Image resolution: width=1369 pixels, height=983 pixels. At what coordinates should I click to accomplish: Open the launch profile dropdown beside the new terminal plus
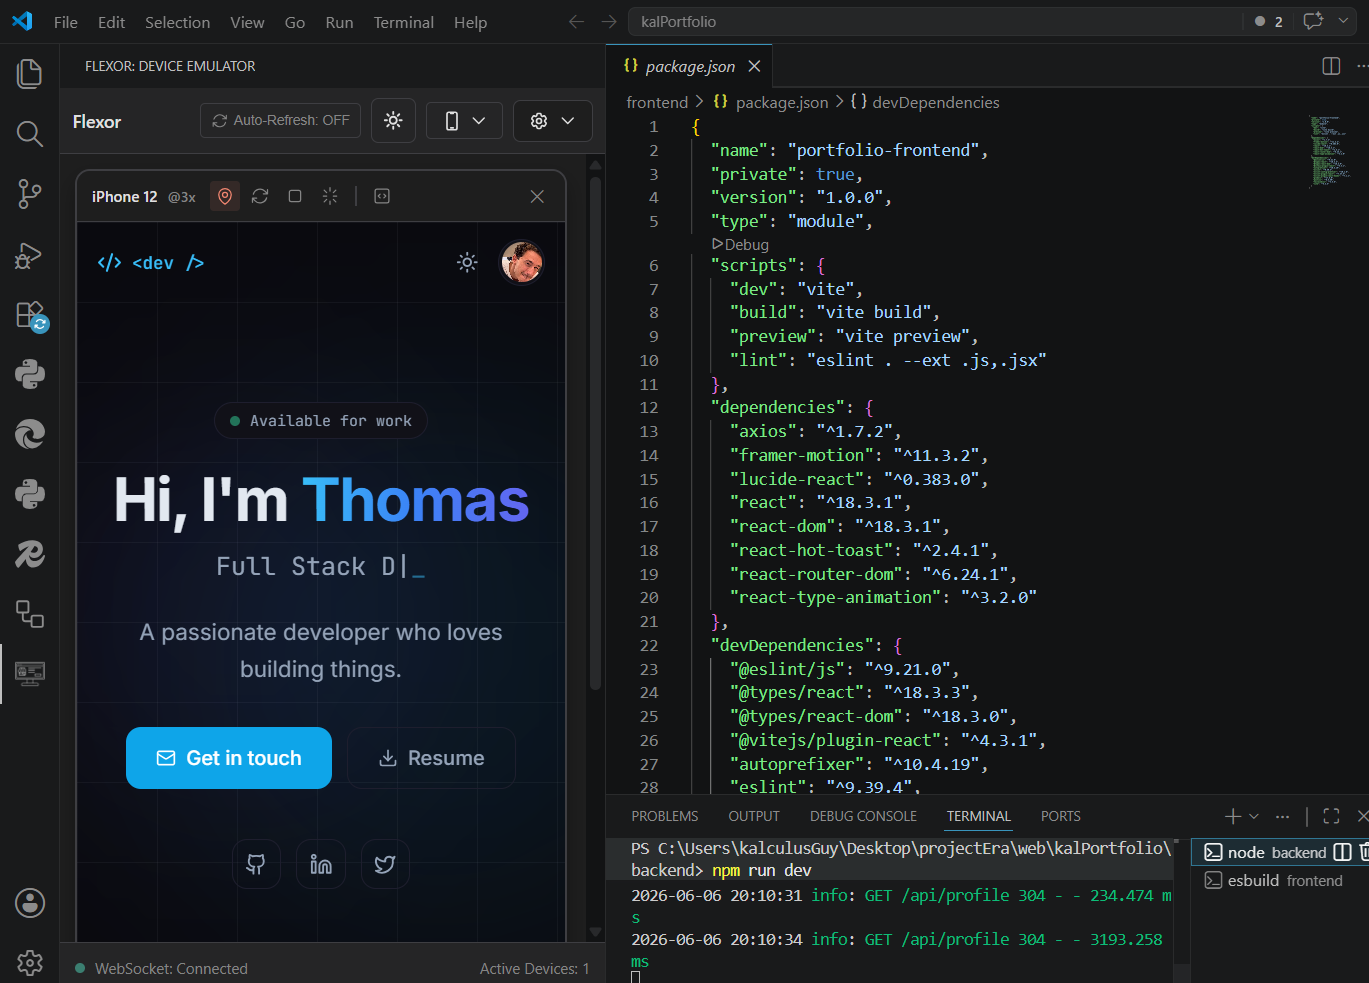[x=1254, y=816]
